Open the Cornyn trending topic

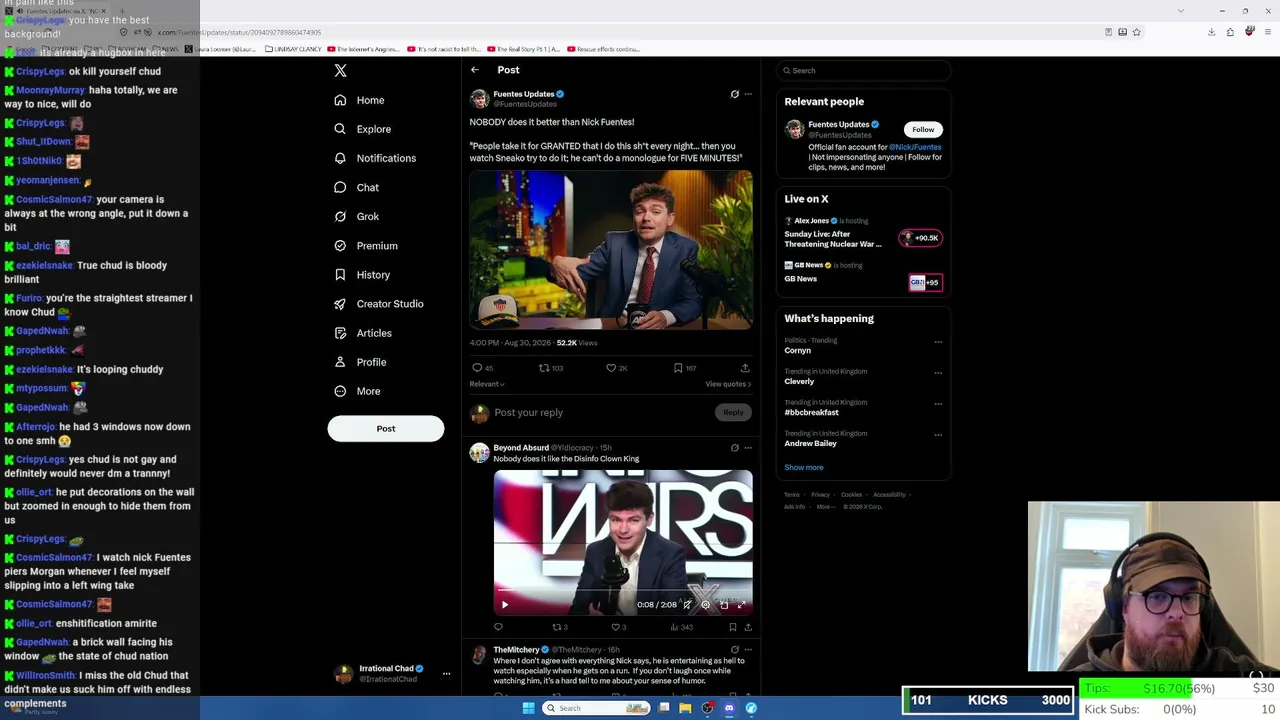tap(798, 351)
